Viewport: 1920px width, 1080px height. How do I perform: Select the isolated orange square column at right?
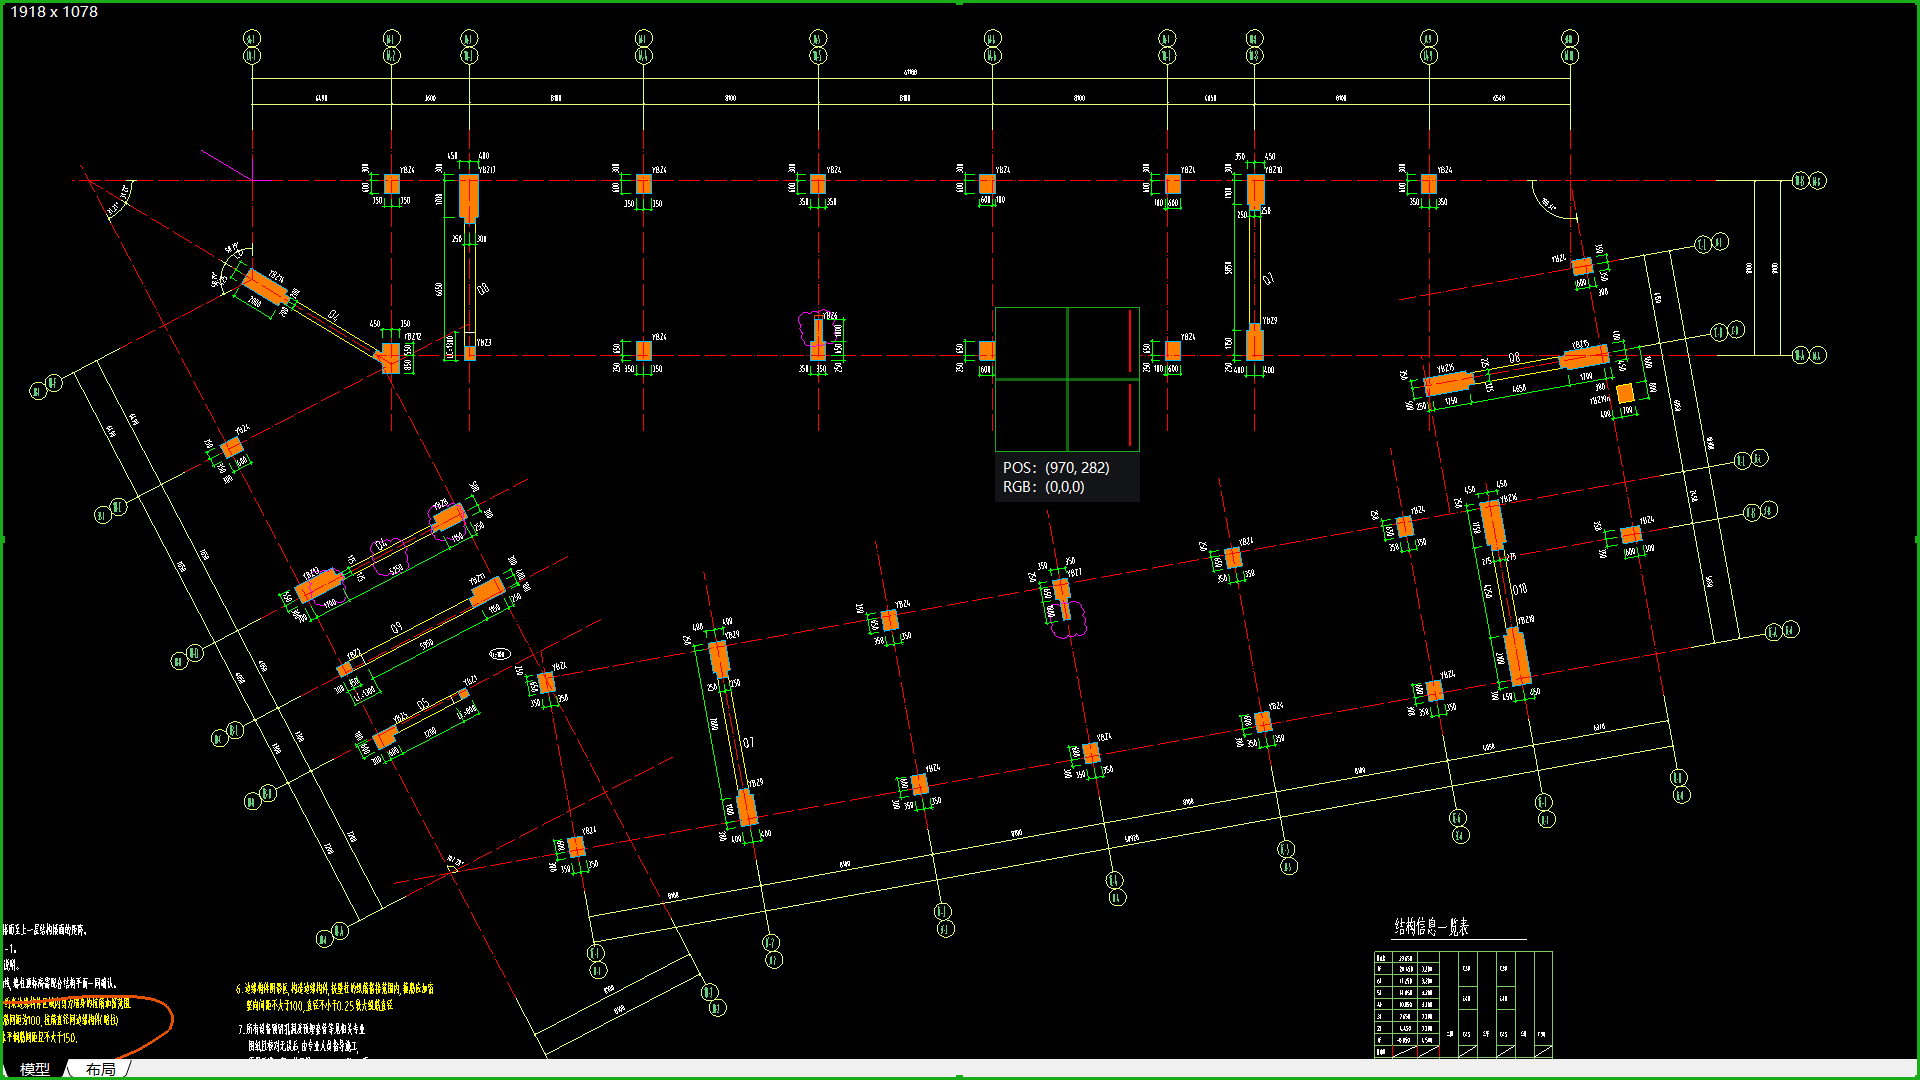click(1625, 393)
